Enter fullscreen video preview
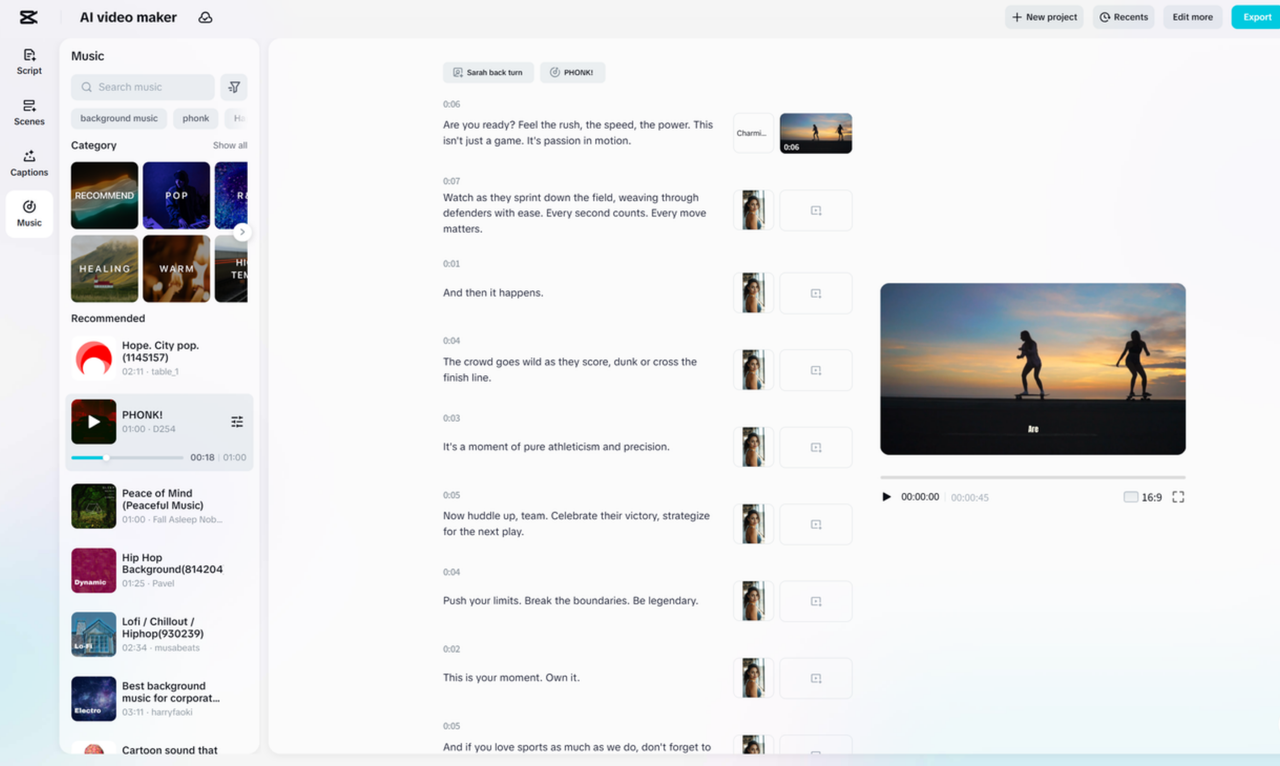Image resolution: width=1280 pixels, height=766 pixels. coord(1178,496)
